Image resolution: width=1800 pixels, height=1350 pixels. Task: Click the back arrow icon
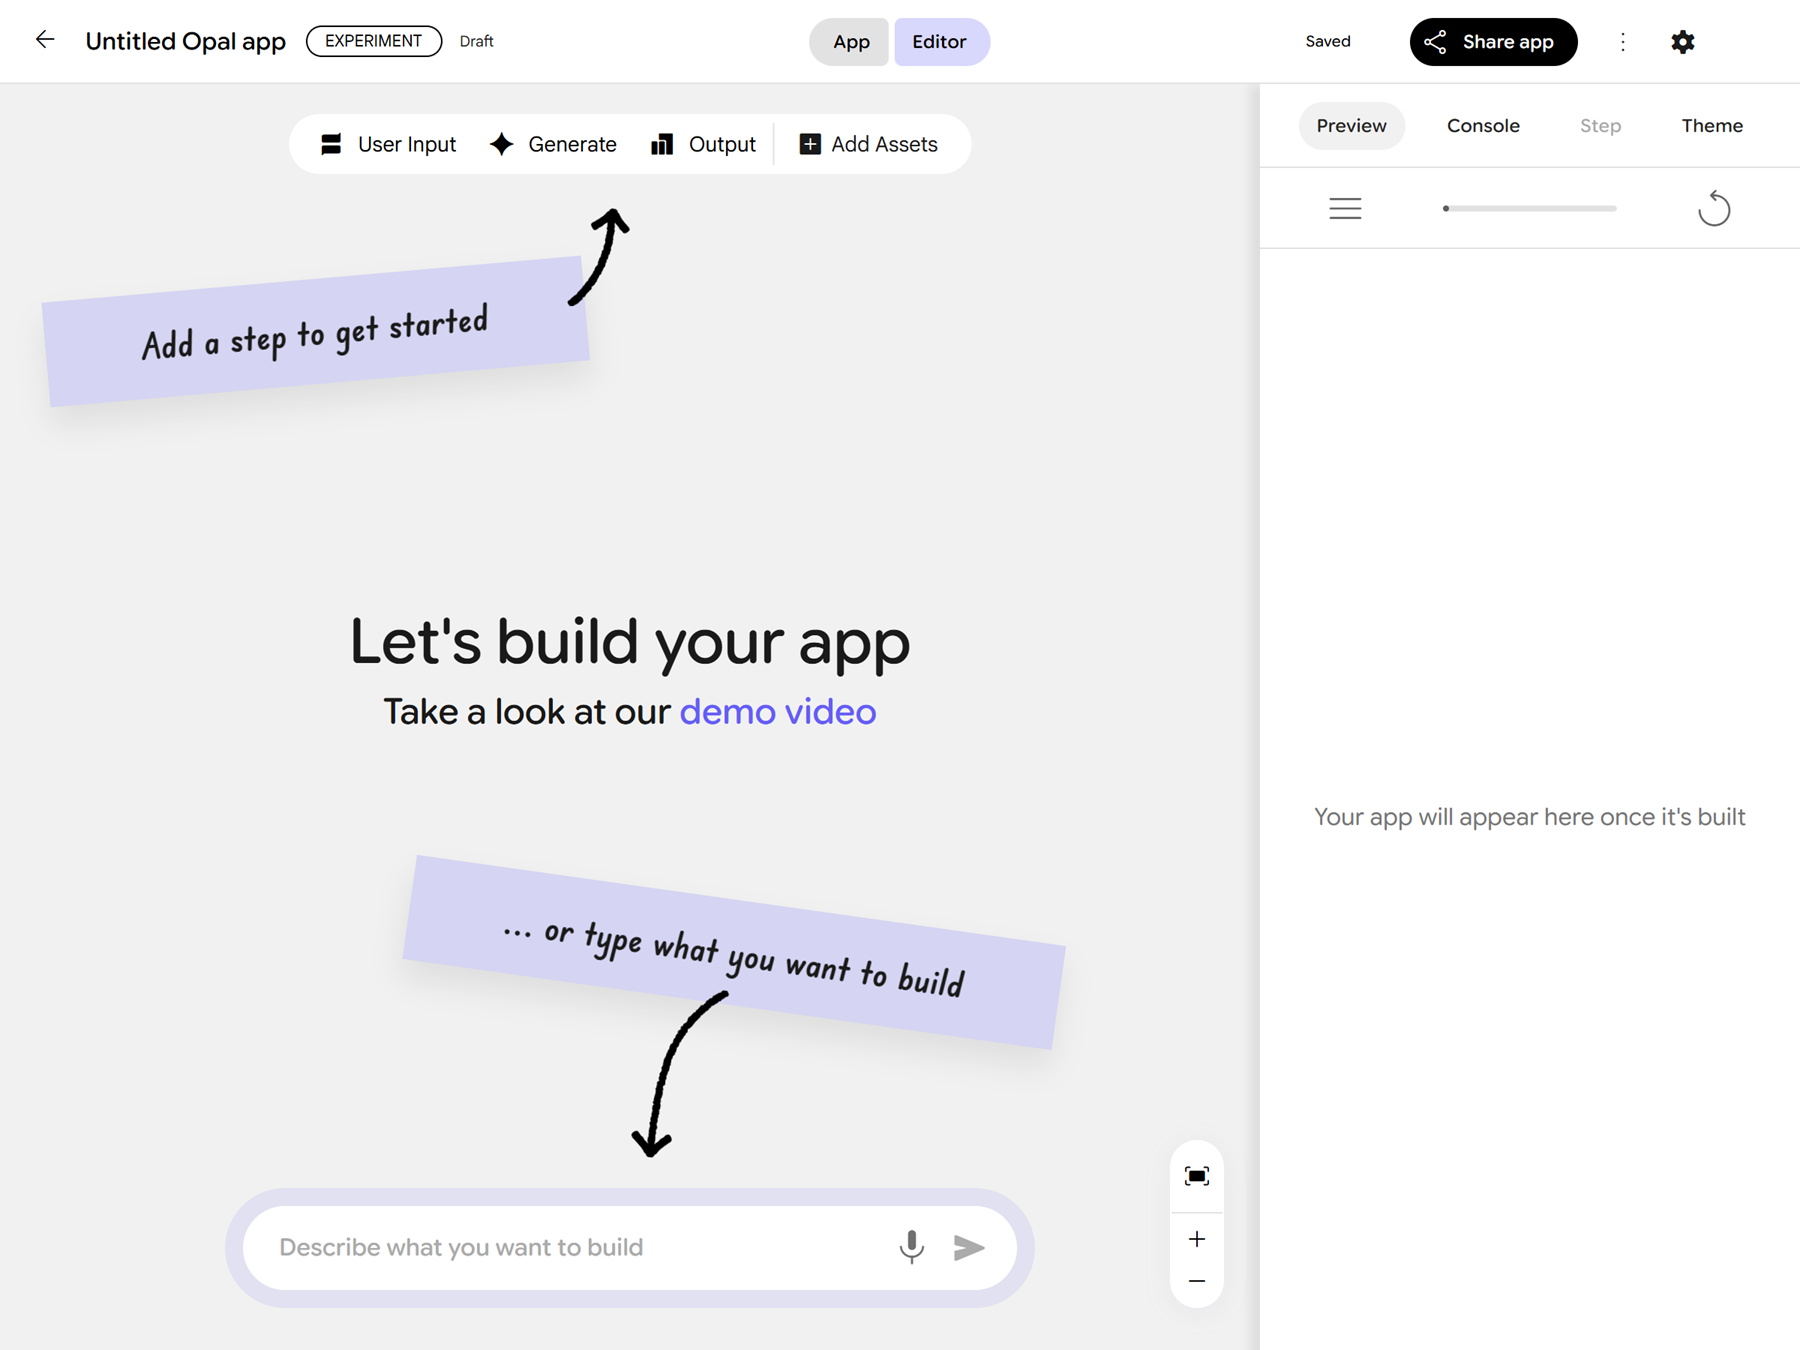pos(45,40)
